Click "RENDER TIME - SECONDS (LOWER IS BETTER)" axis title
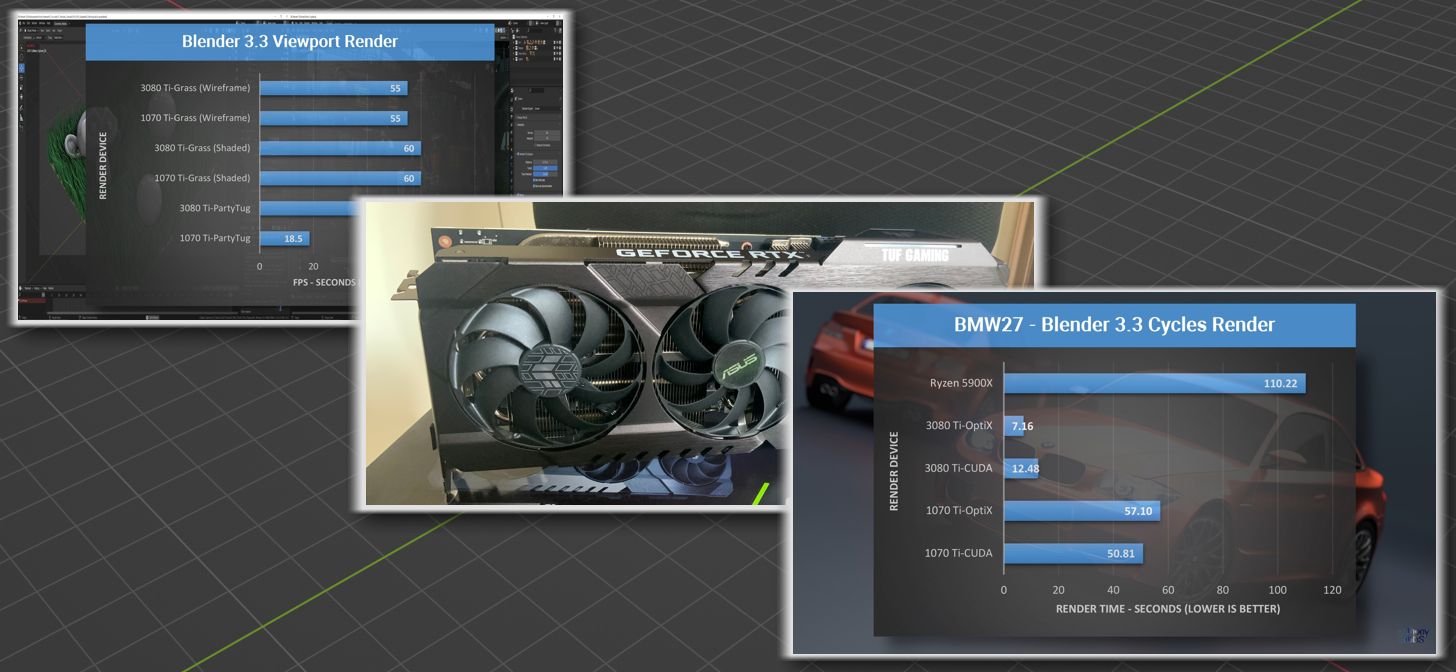The height and width of the screenshot is (672, 1456). point(1168,608)
